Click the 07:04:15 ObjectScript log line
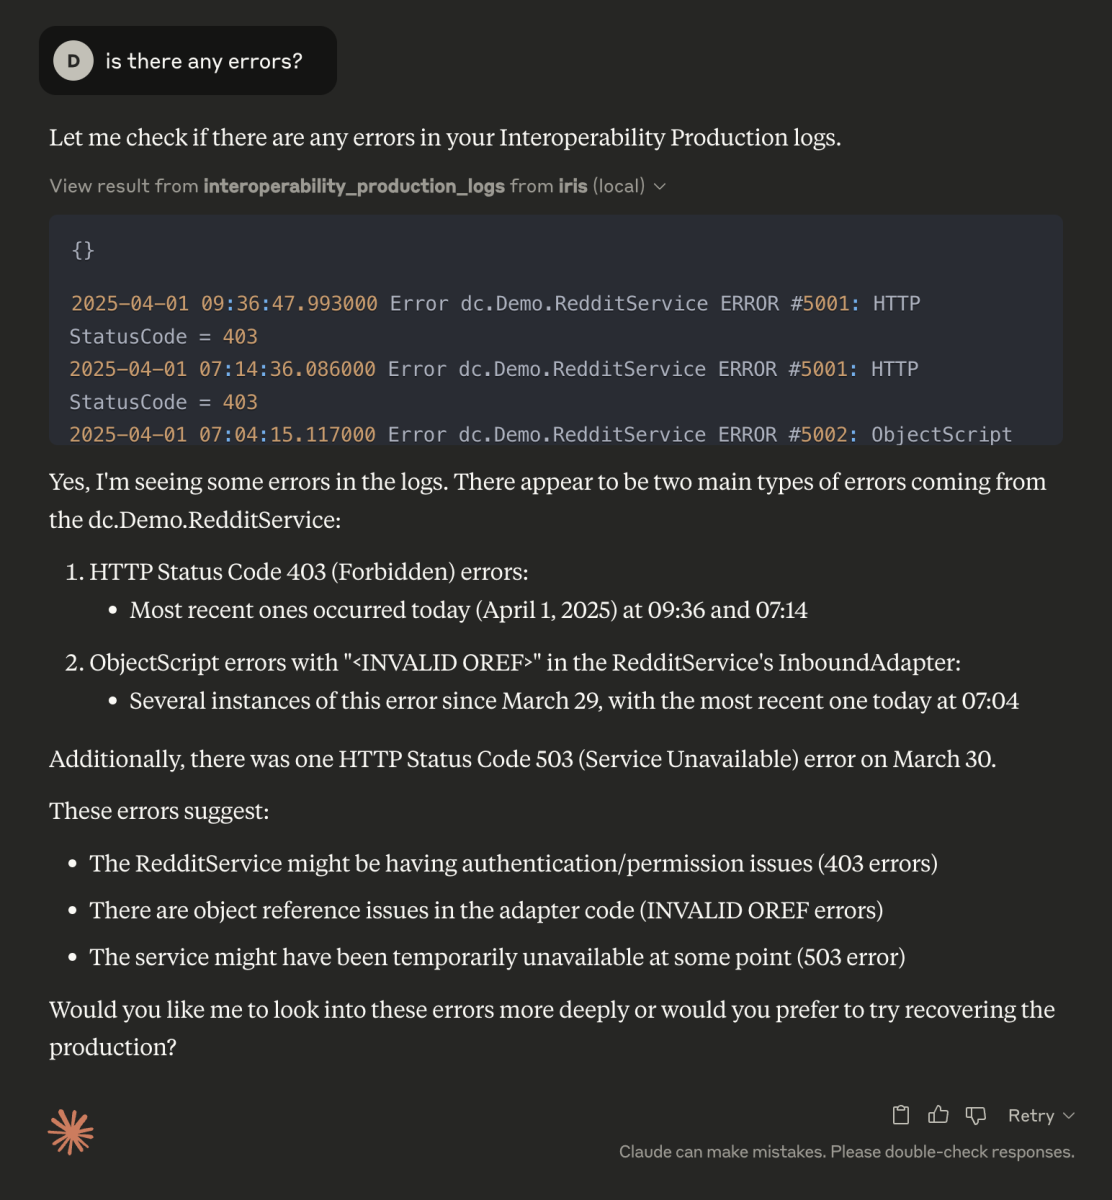Image resolution: width=1112 pixels, height=1200 pixels. pos(540,434)
